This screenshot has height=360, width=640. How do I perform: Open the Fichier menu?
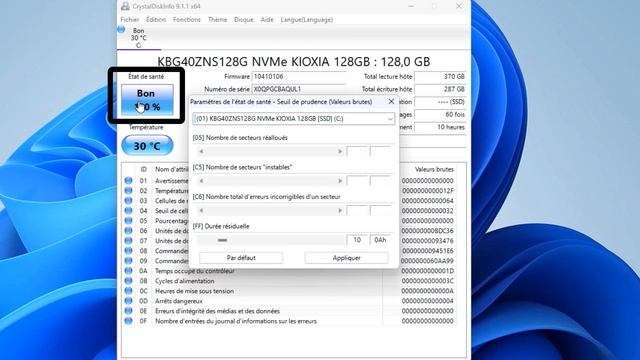click(x=129, y=20)
